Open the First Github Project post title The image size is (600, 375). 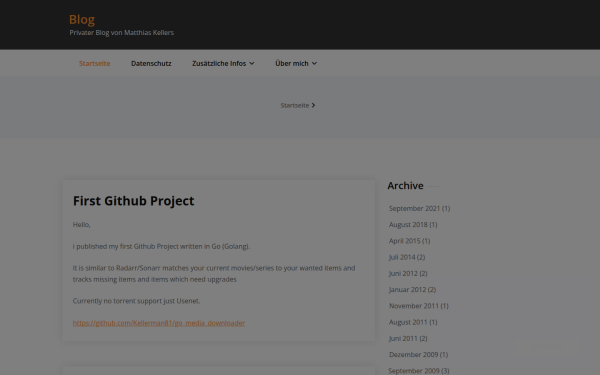click(134, 201)
